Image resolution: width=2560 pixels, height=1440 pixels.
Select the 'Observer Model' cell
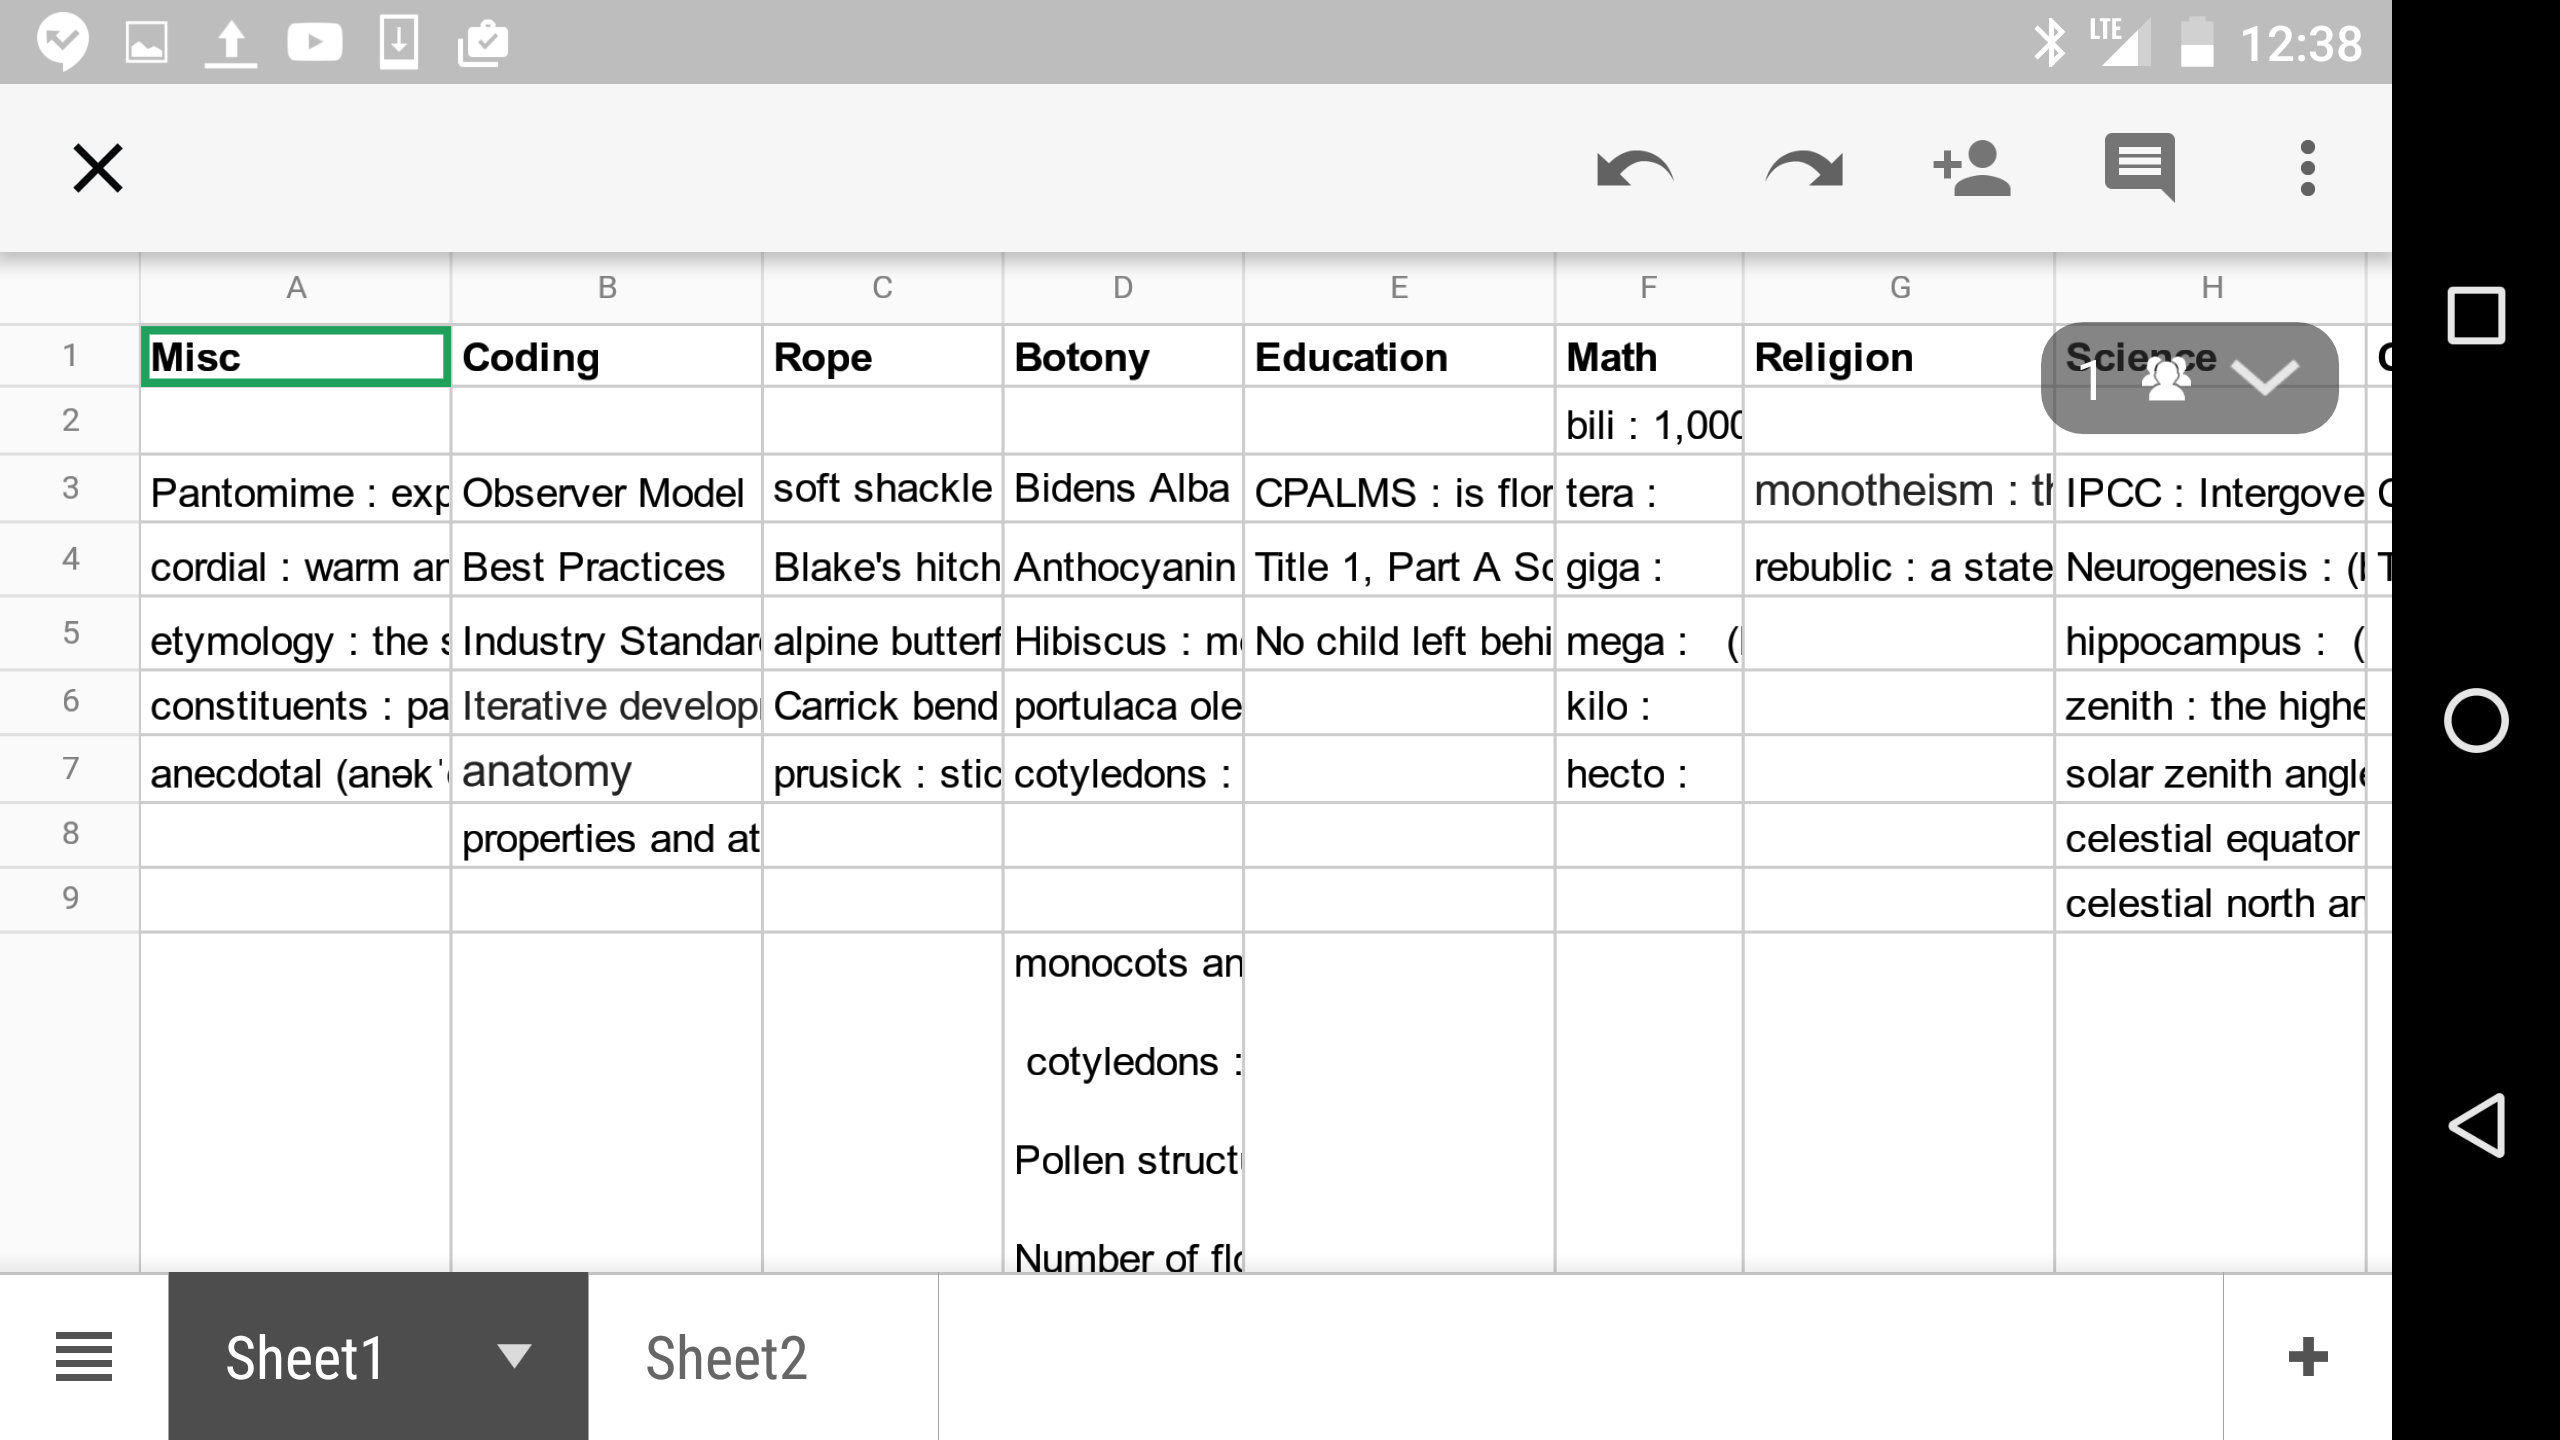pyautogui.click(x=607, y=490)
